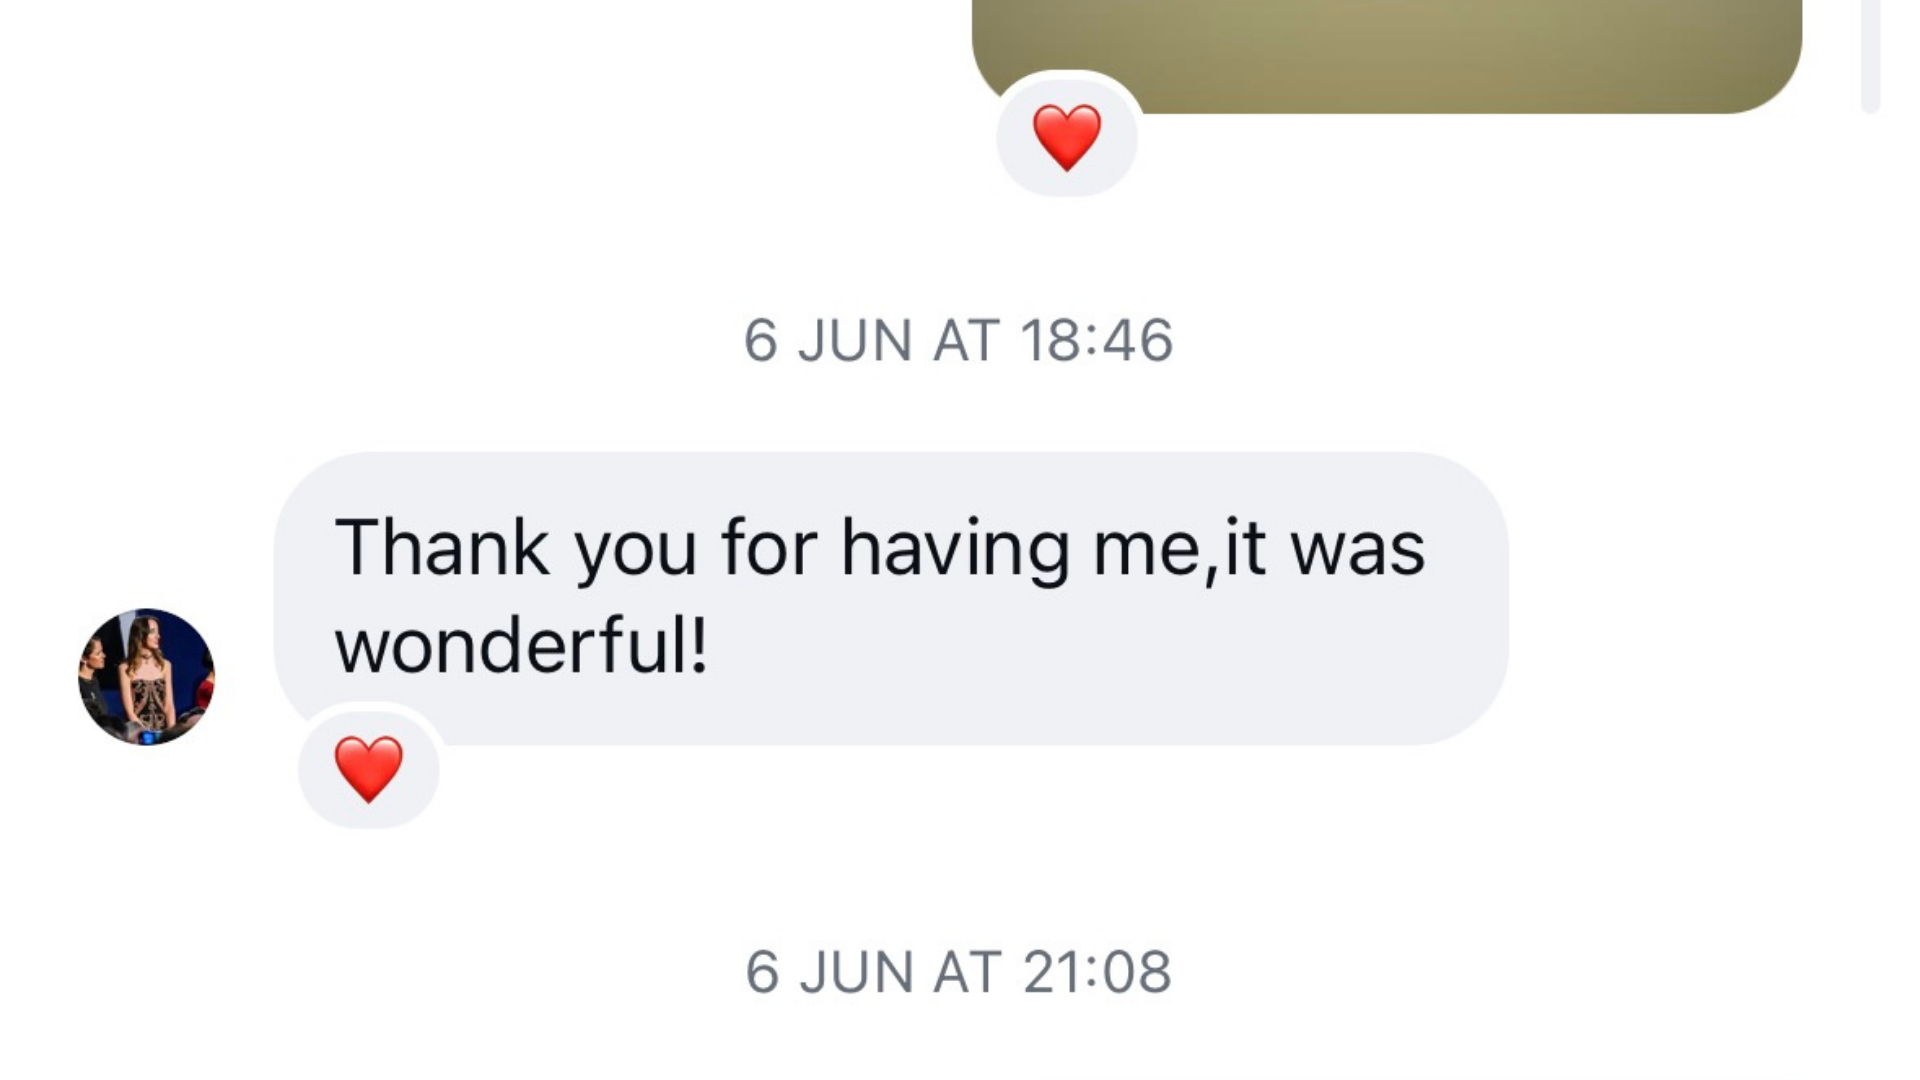
Task: Click the word "wonderful!" in the message
Action: [x=521, y=646]
